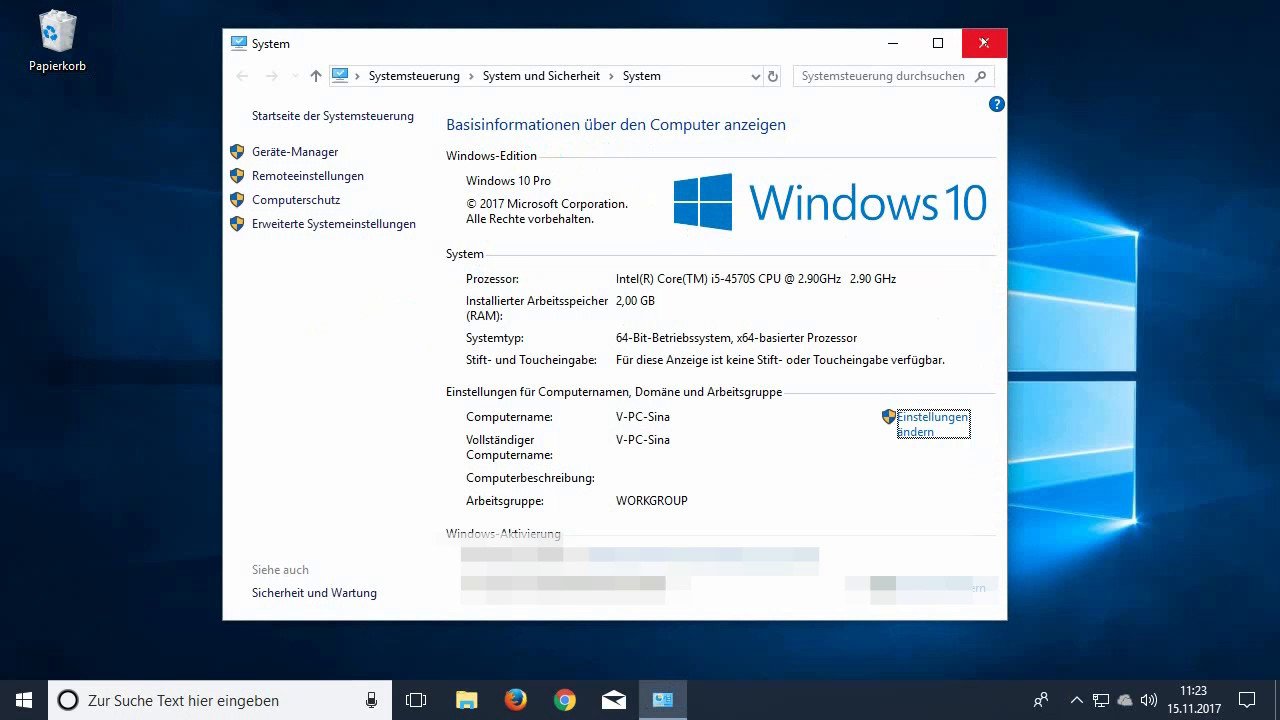This screenshot has width=1280, height=720.
Task: Click the network tray icon
Action: pos(1100,700)
